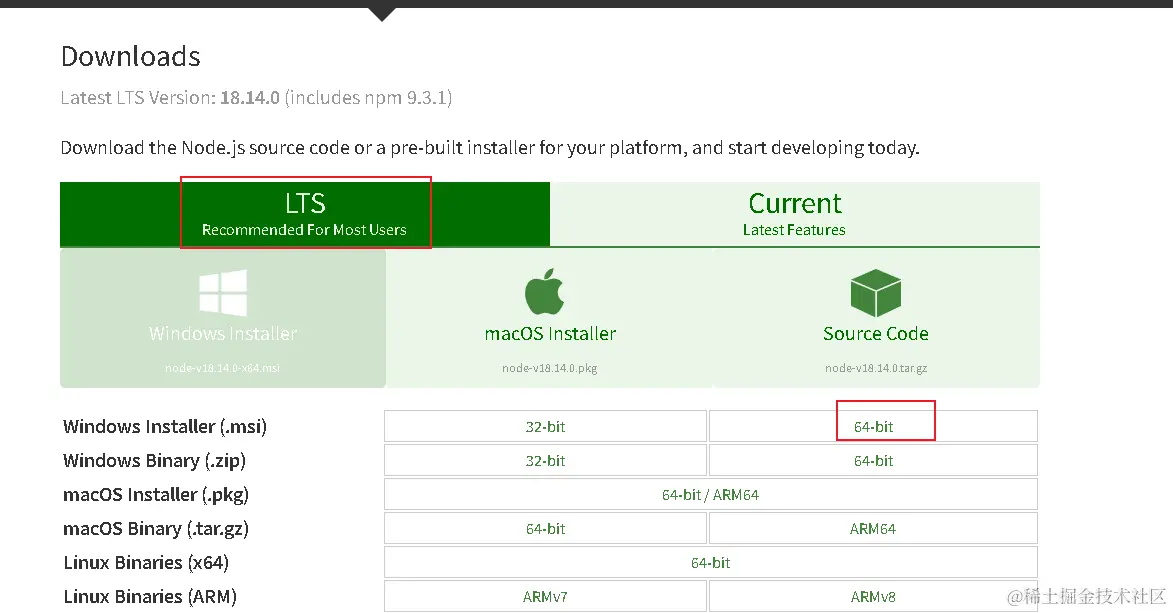Viewport: 1173px width, 613px height.
Task: Click Windows Binary (.zip) row label
Action: tap(154, 461)
